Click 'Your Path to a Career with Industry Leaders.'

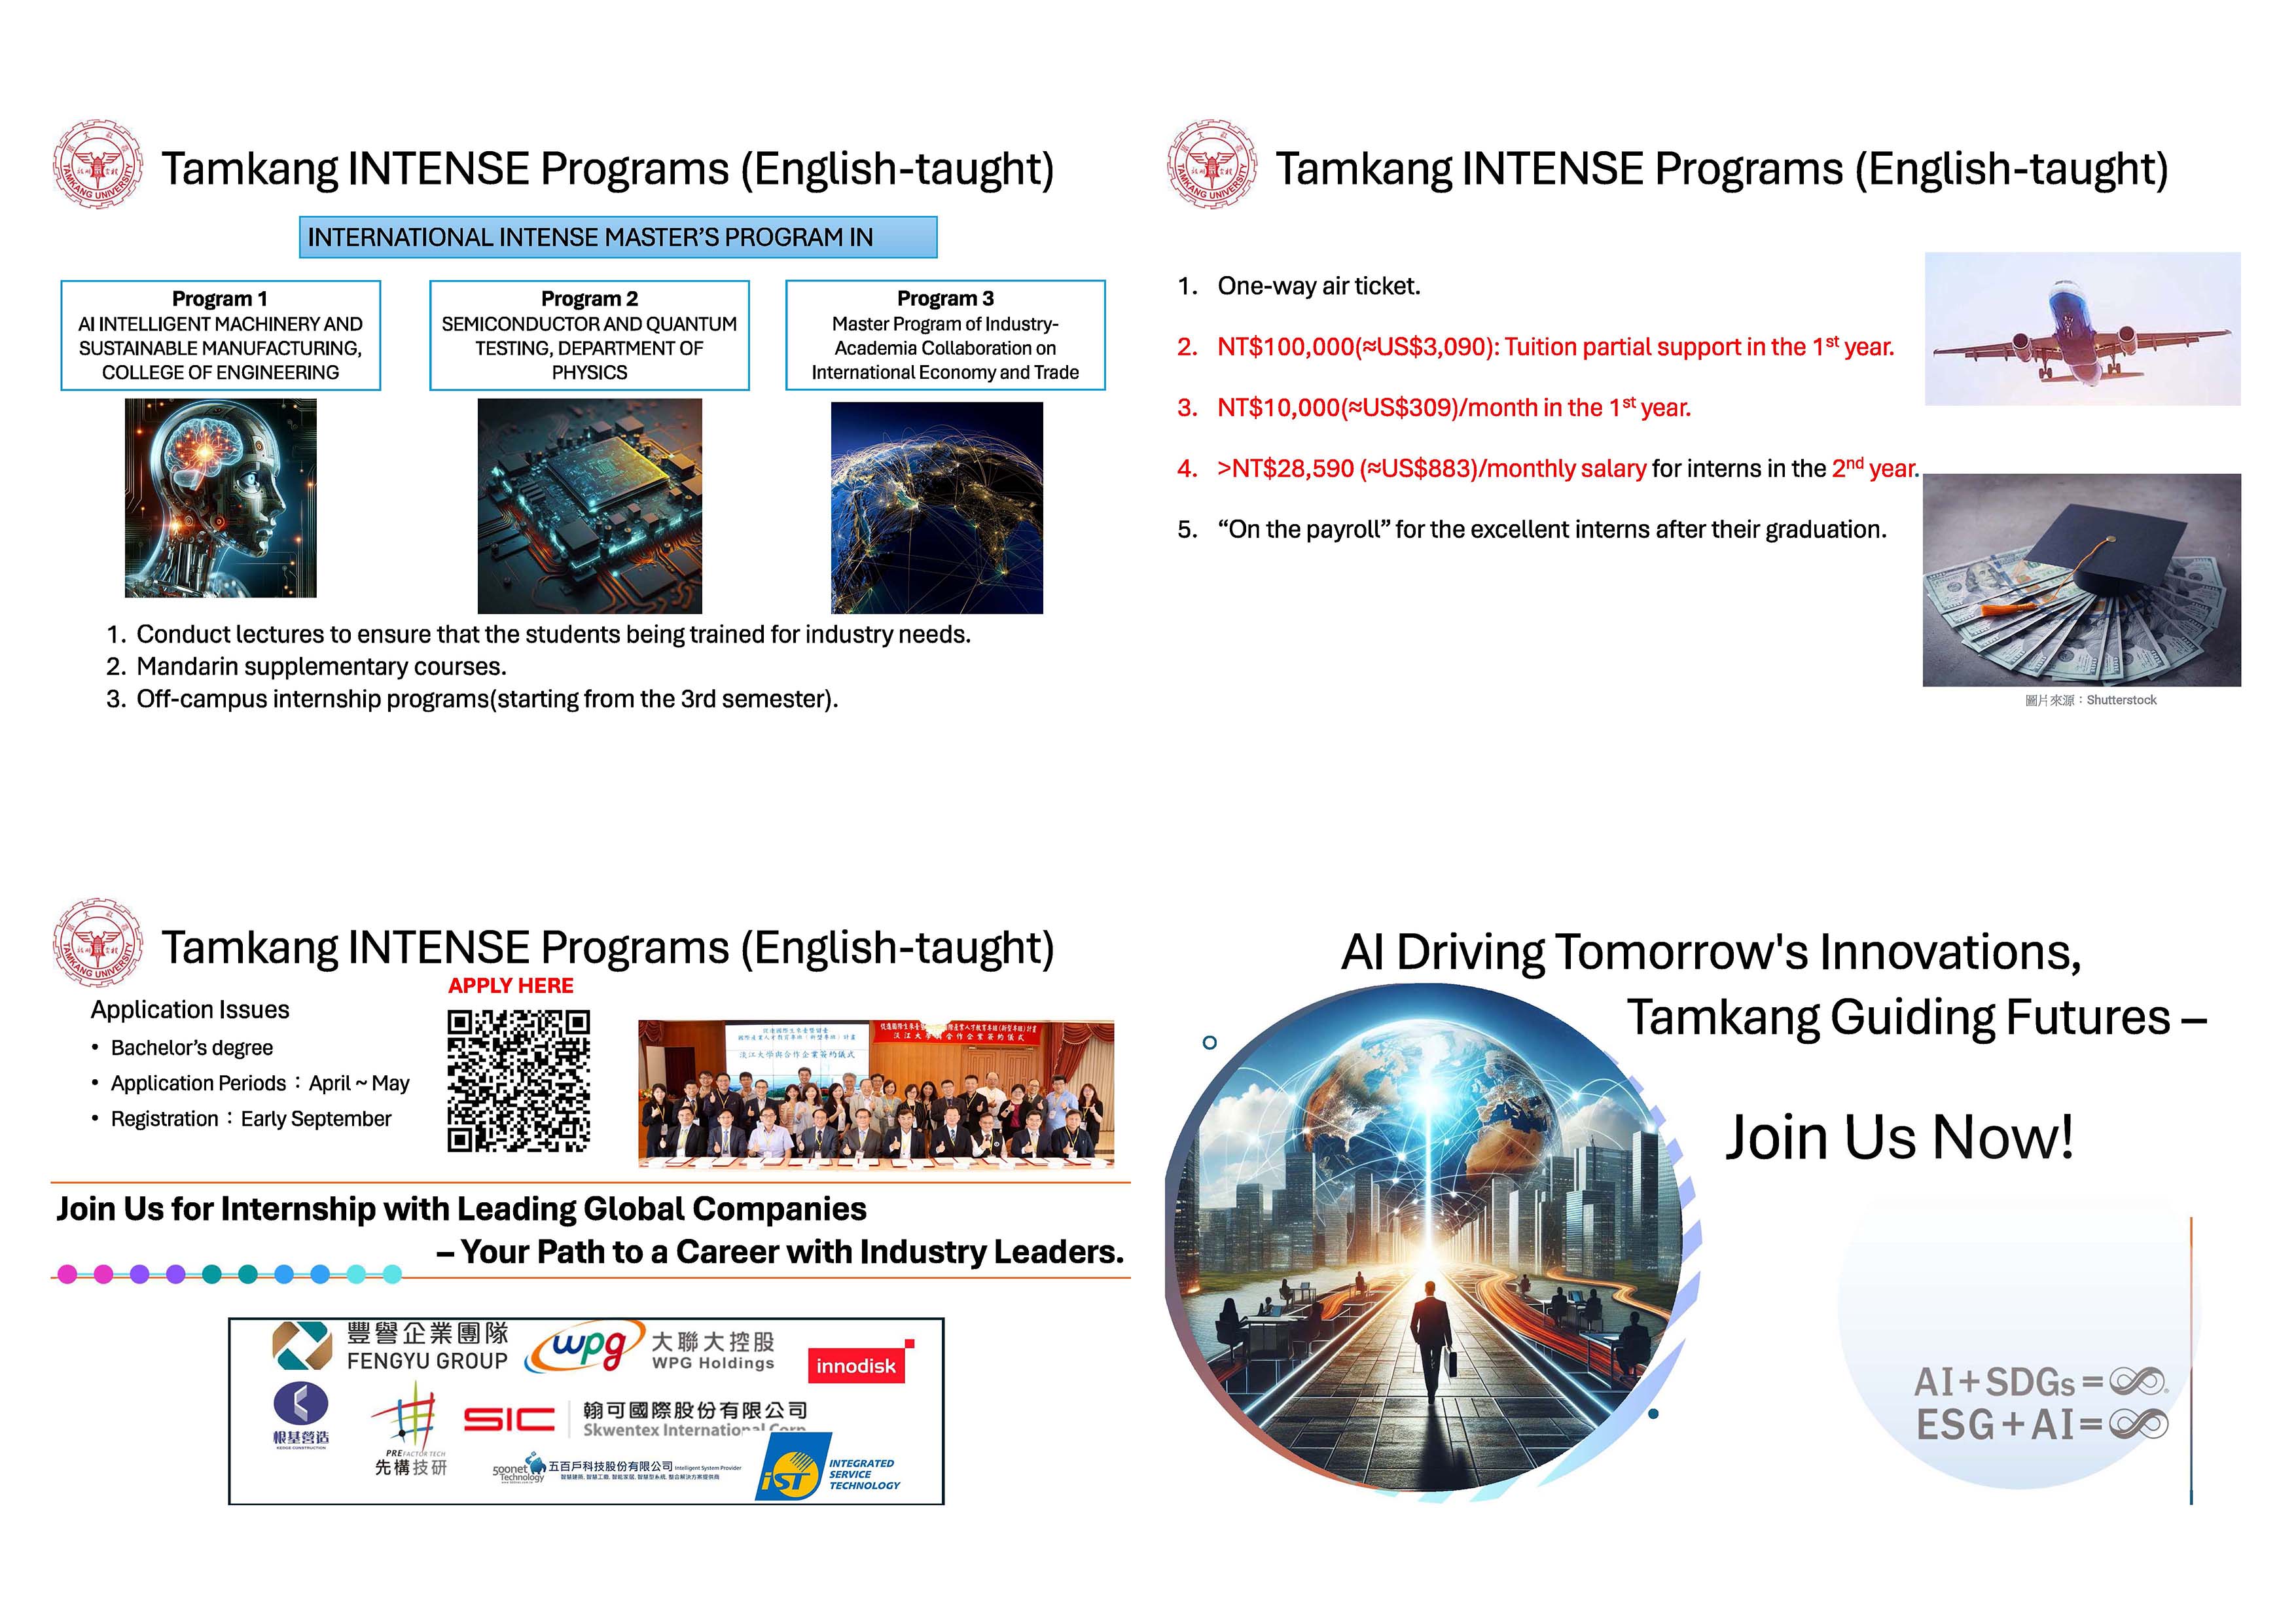pyautogui.click(x=780, y=1252)
